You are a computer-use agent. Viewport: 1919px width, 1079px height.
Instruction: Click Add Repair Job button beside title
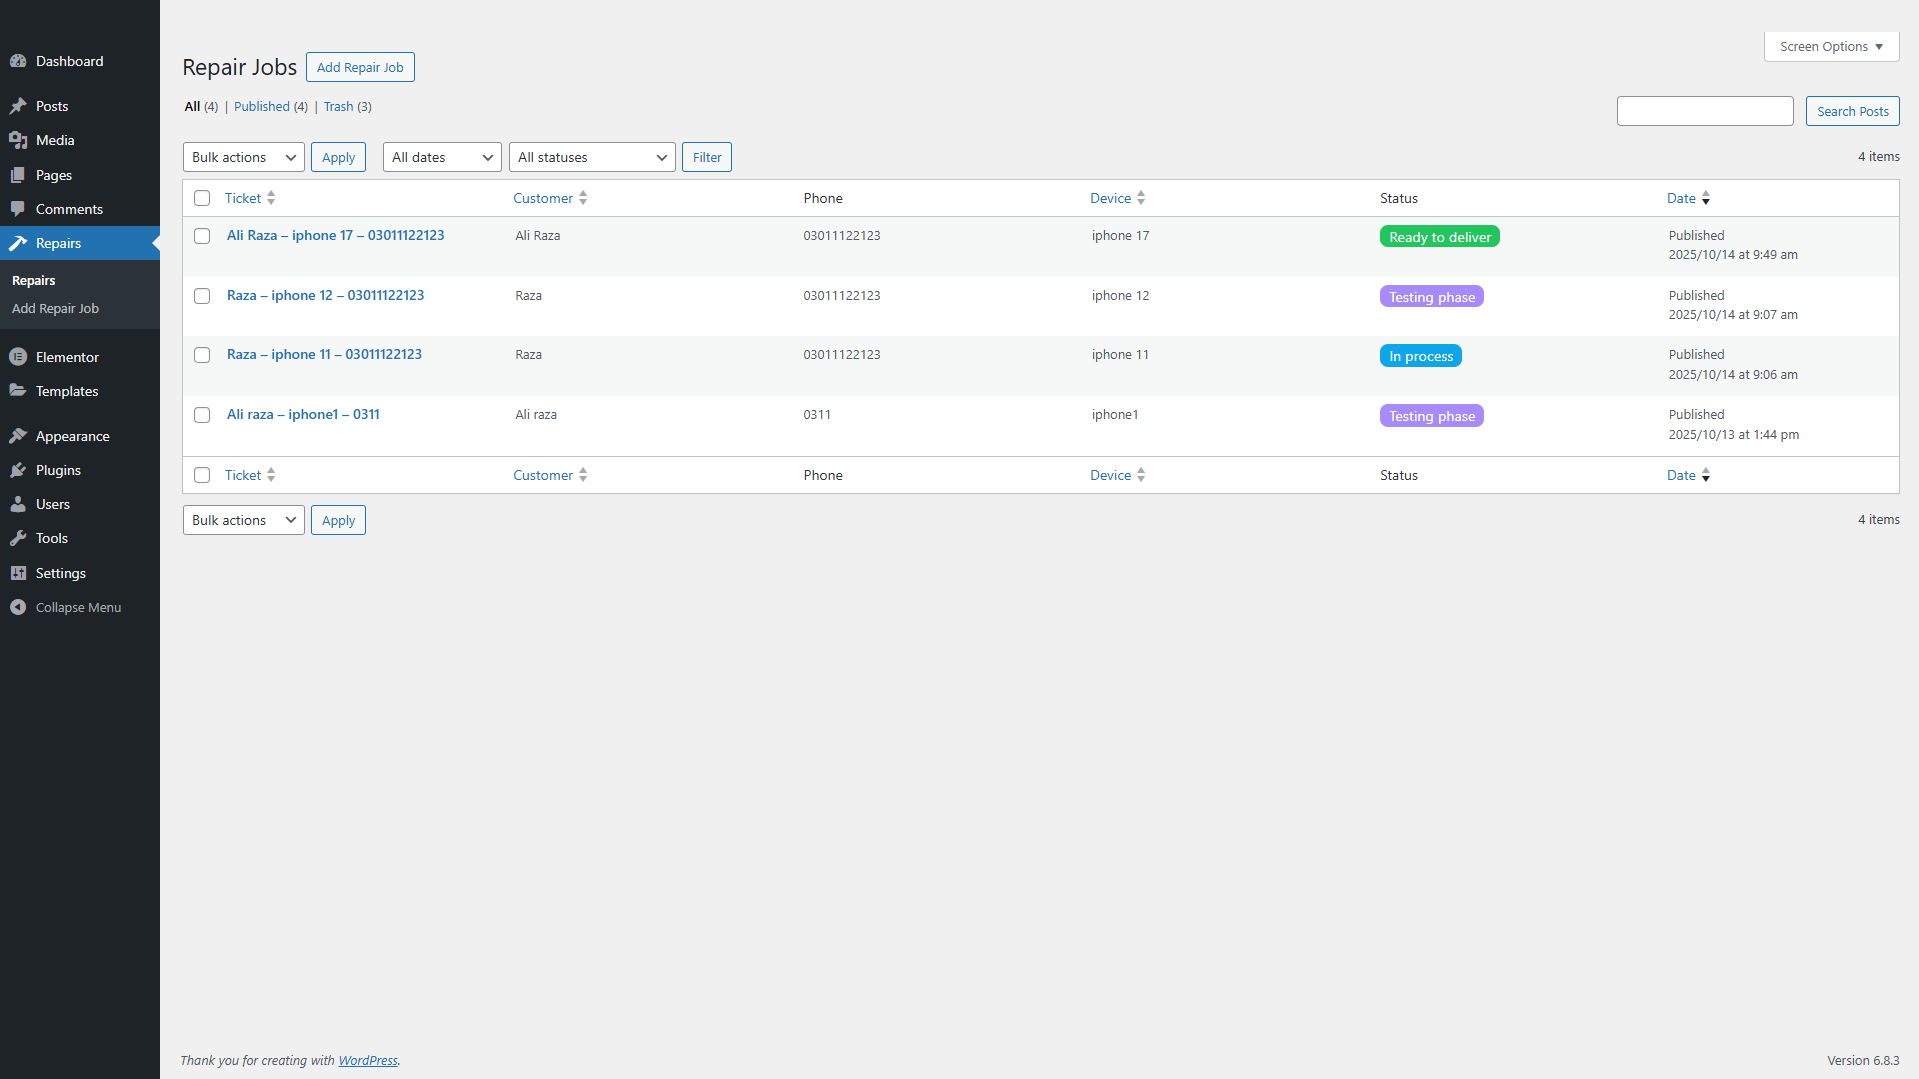360,67
